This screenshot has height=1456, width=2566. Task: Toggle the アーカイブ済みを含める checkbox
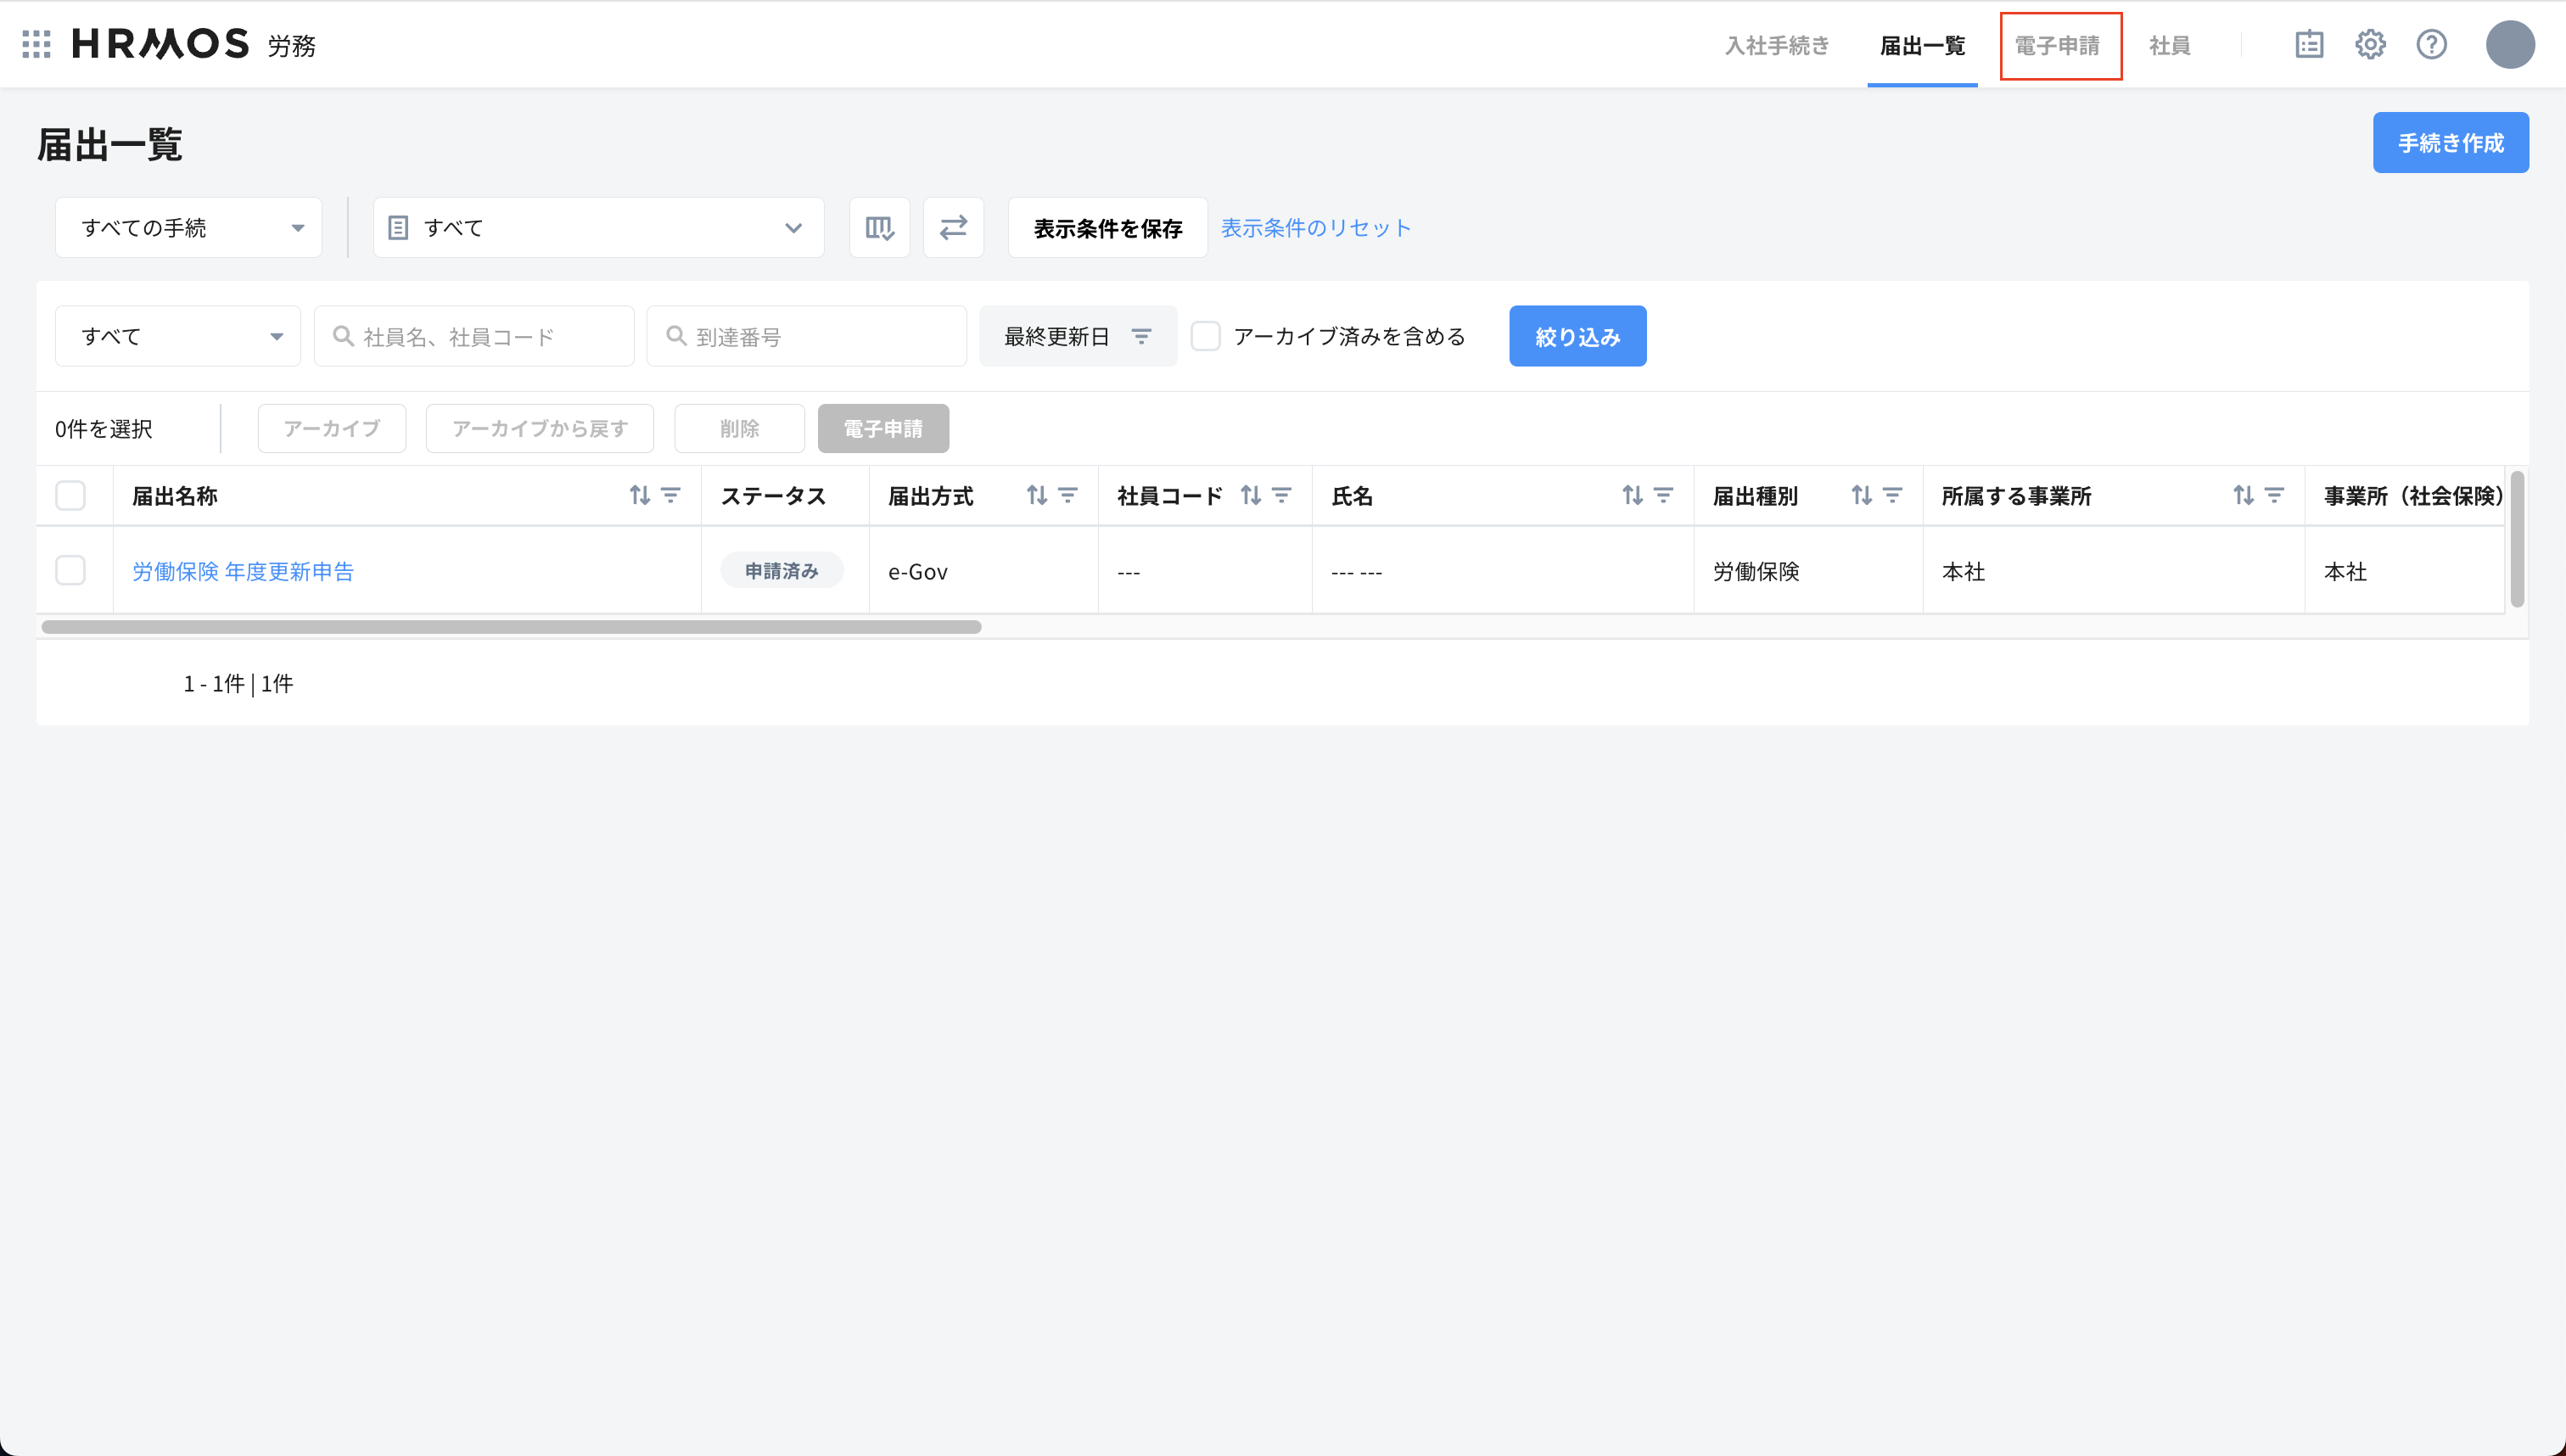point(1206,336)
